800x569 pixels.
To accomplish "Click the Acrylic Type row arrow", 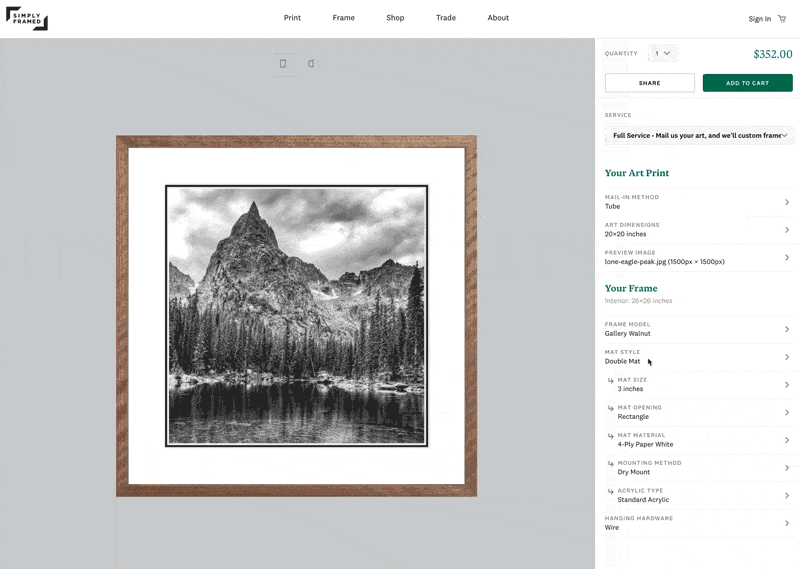I will pyautogui.click(x=786, y=495).
